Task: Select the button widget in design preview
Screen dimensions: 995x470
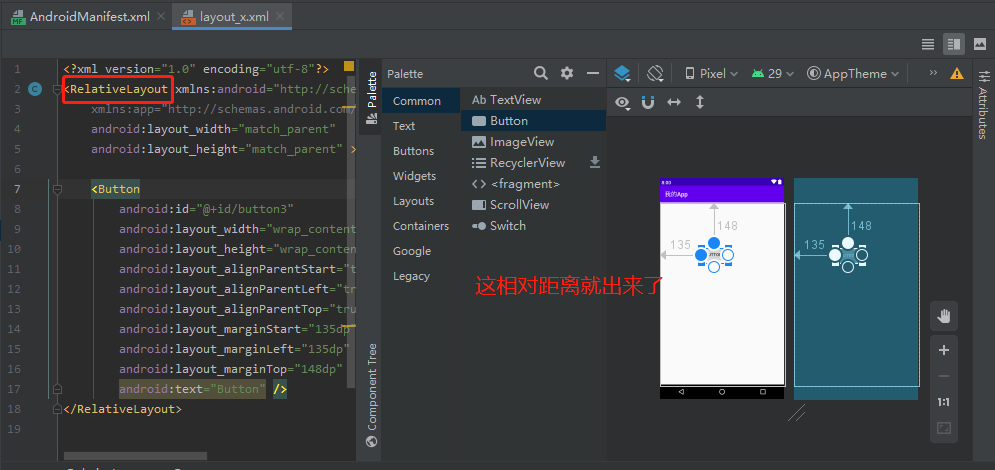Action: pos(714,255)
